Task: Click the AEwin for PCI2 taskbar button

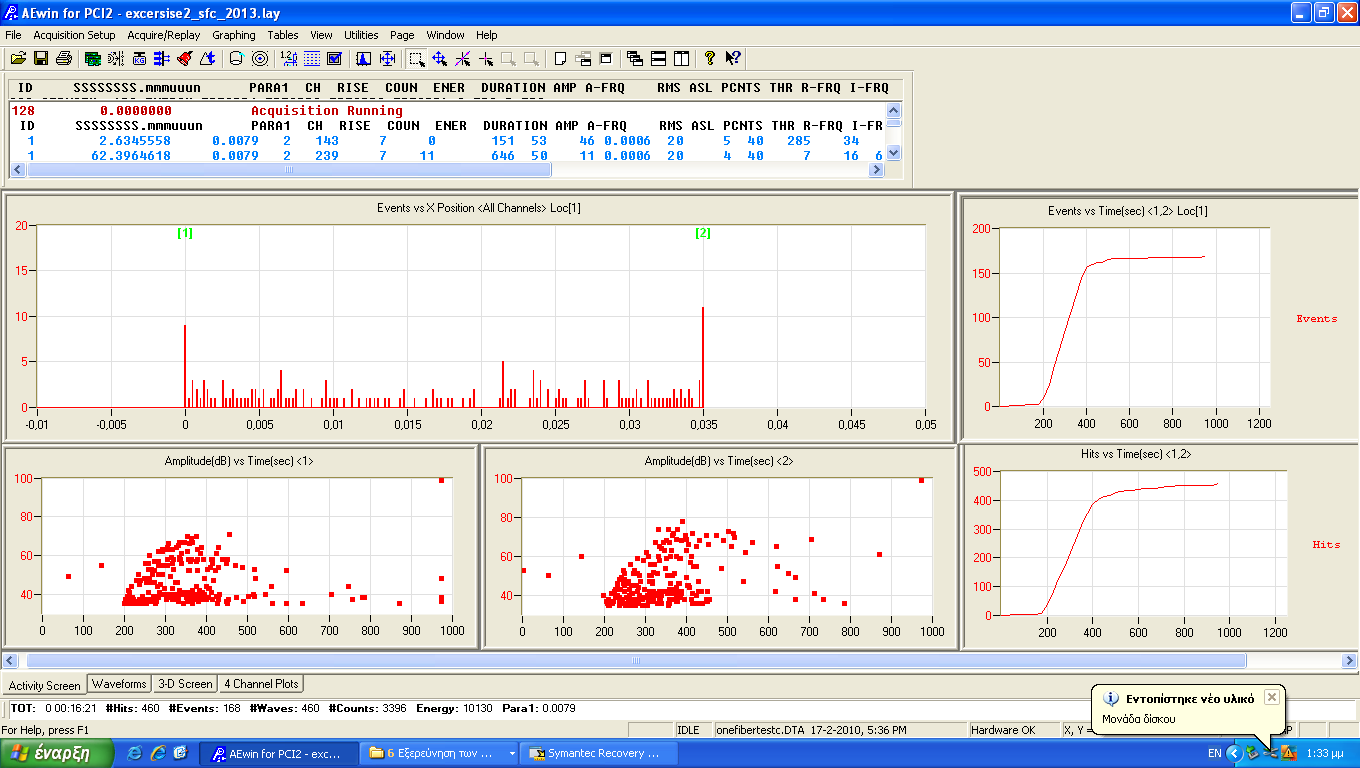Action: pyautogui.click(x=280, y=753)
